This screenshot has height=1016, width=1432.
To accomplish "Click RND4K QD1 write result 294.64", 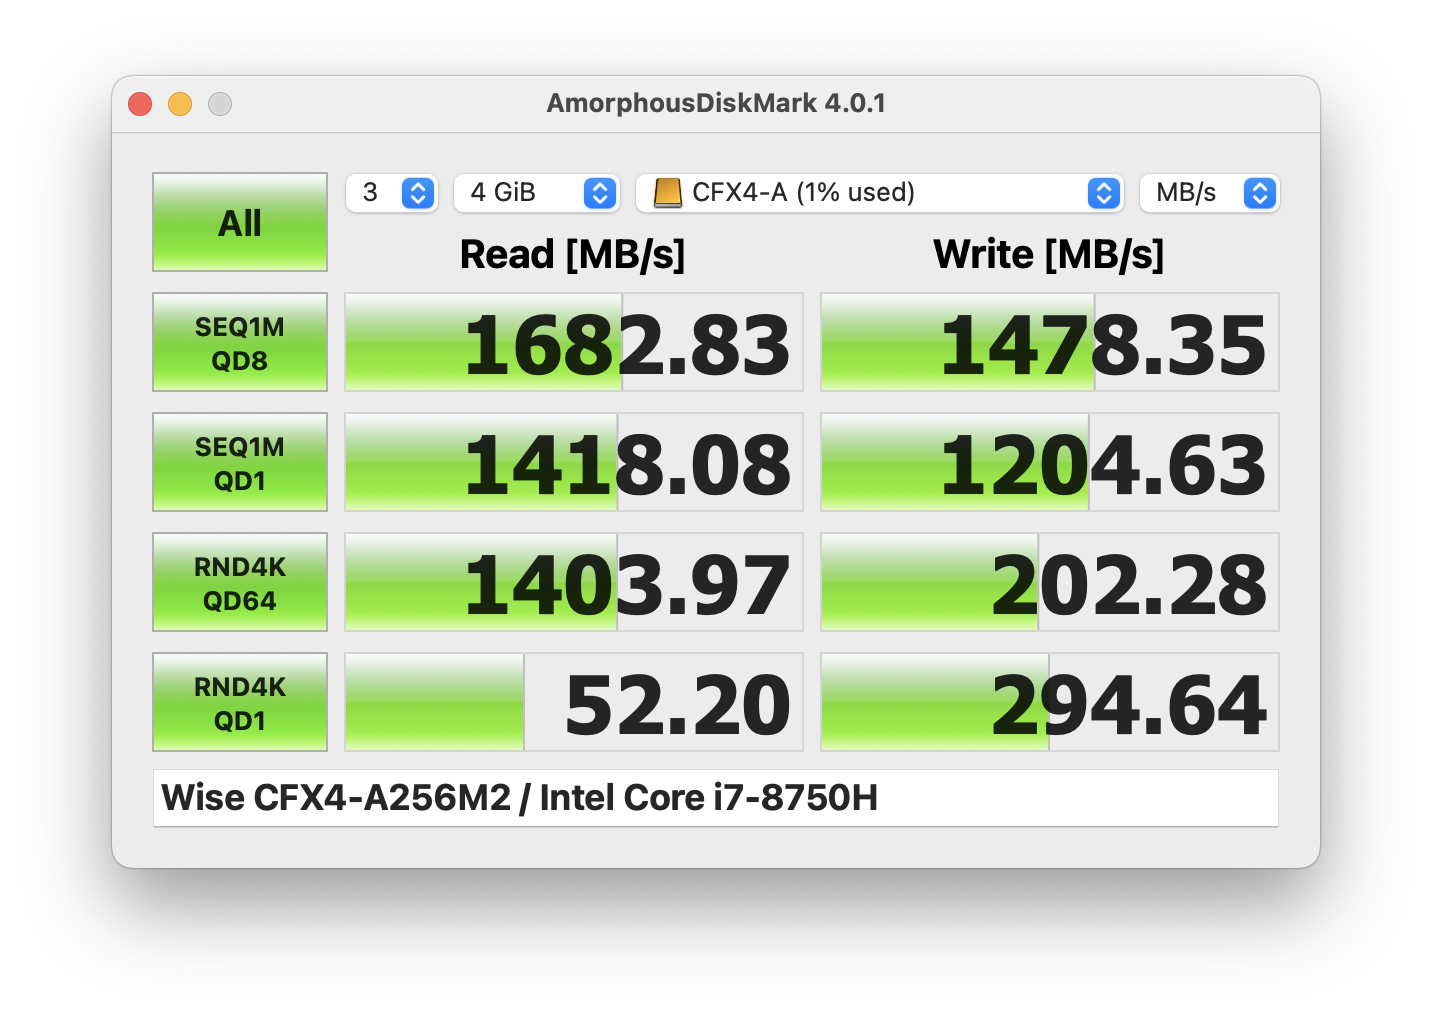I will 1050,702.
